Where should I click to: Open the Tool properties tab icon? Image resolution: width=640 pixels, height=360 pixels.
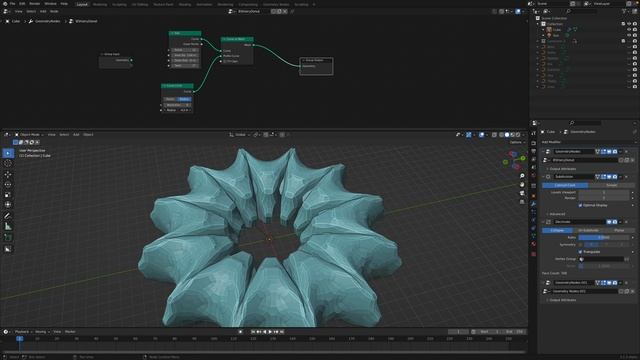tap(533, 133)
